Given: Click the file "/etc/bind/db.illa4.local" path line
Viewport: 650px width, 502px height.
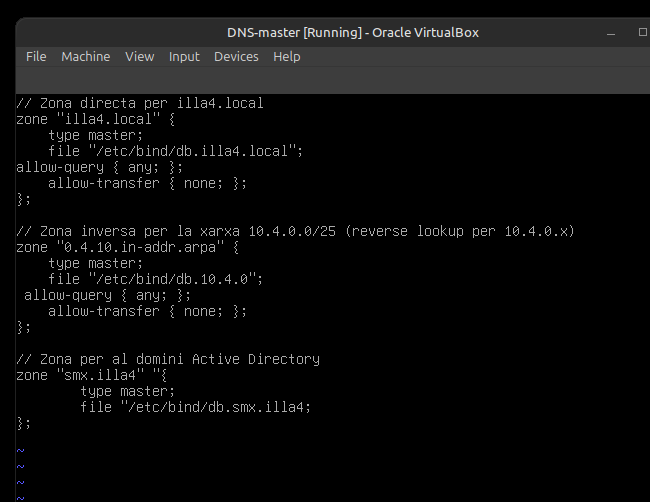Looking at the screenshot, I should click(x=175, y=151).
